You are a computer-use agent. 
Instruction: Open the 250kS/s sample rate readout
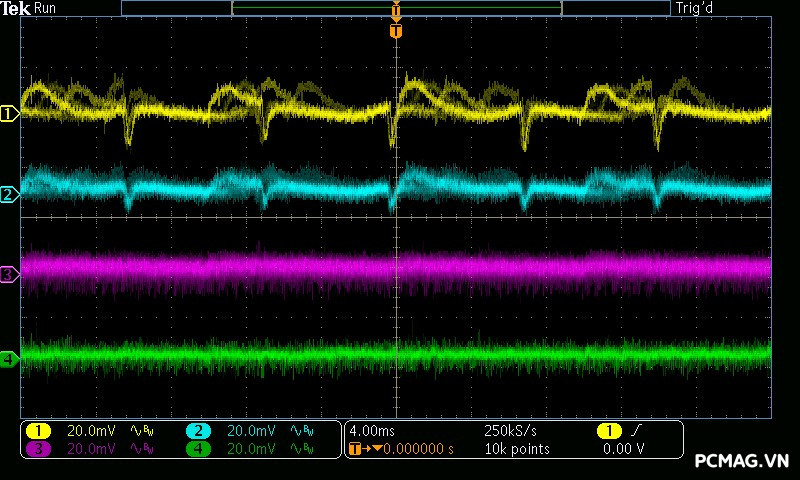tap(512, 430)
